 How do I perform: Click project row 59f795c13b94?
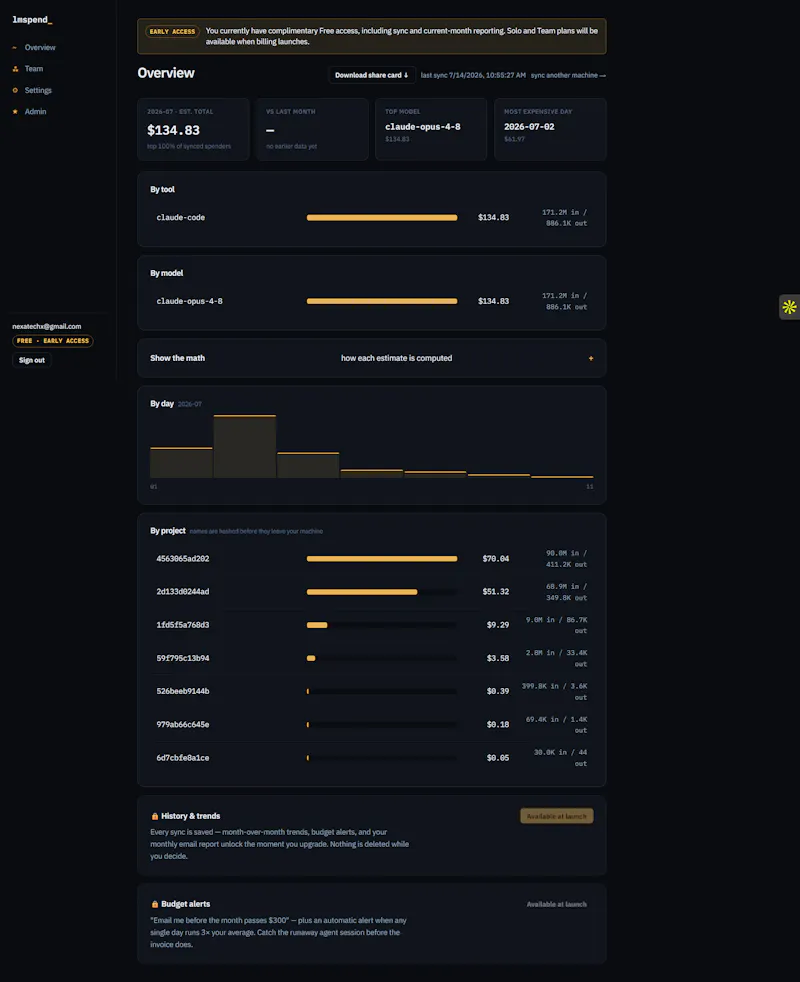(x=372, y=658)
